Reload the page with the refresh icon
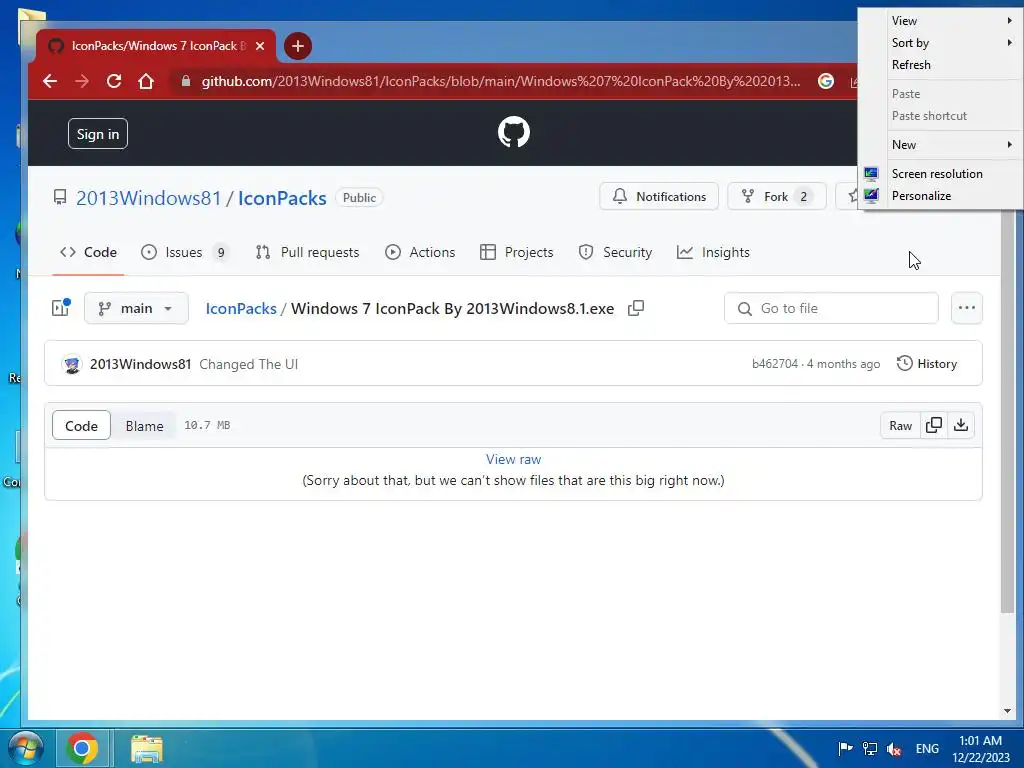1024x768 pixels. point(114,81)
